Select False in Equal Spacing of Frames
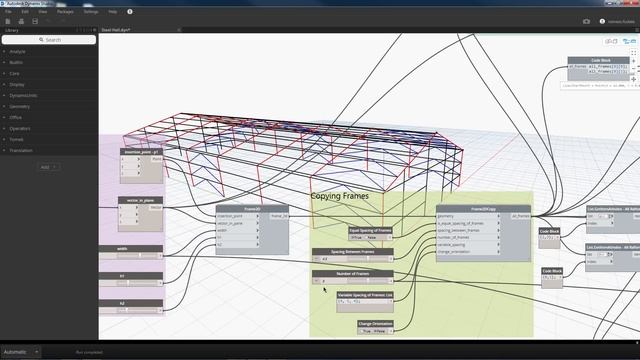Viewport: 640px width, 360px height. point(370,238)
